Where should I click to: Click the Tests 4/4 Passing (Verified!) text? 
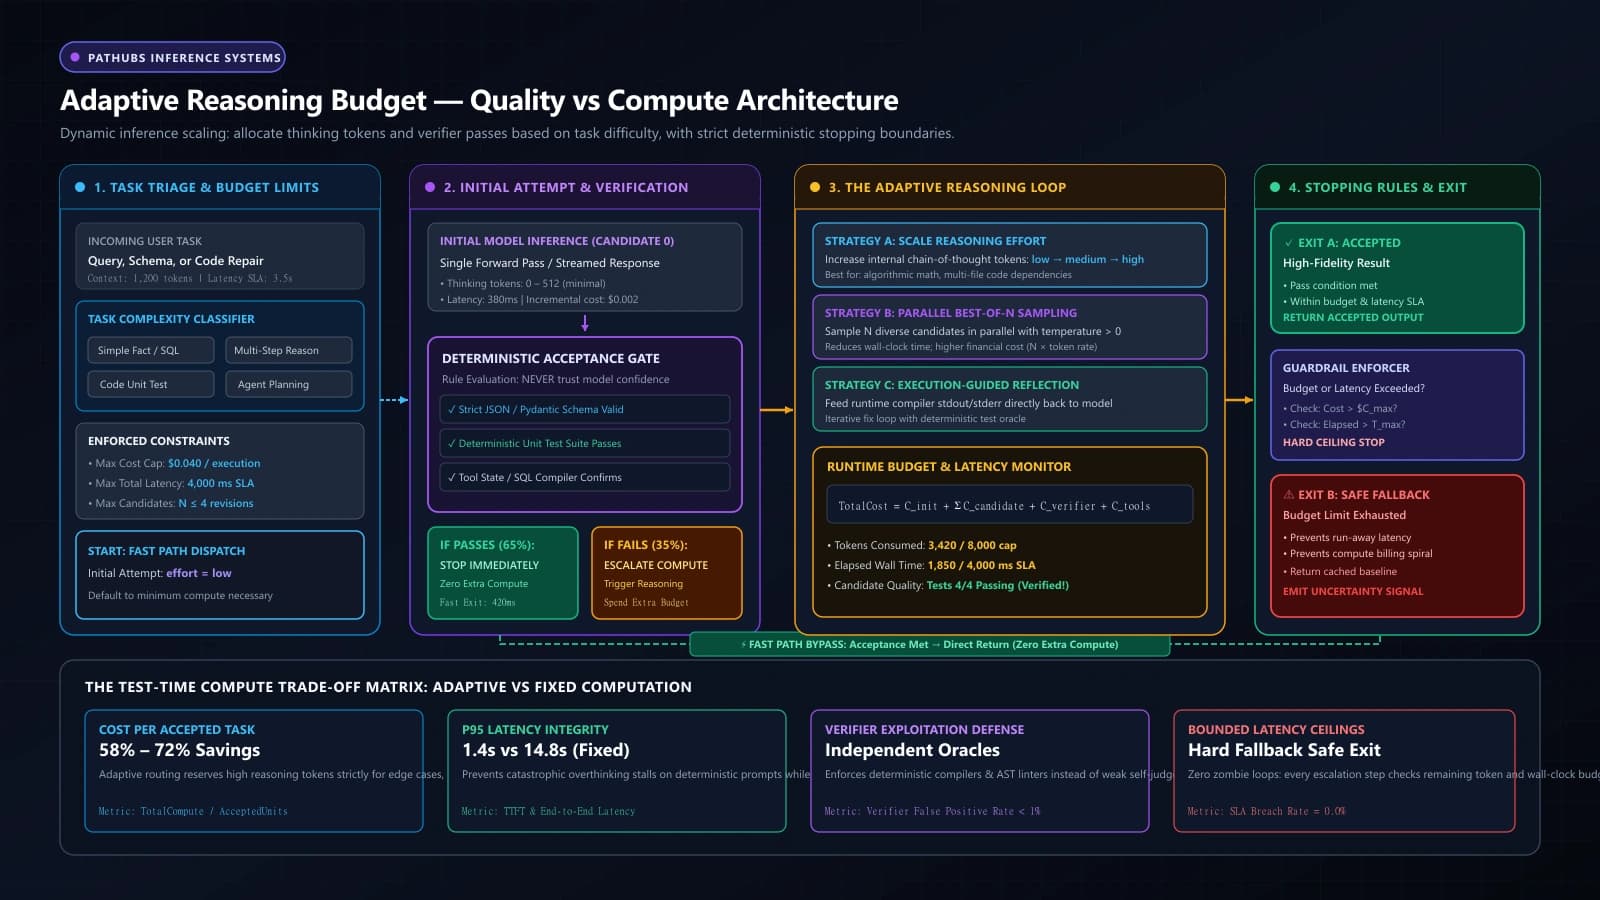(998, 586)
